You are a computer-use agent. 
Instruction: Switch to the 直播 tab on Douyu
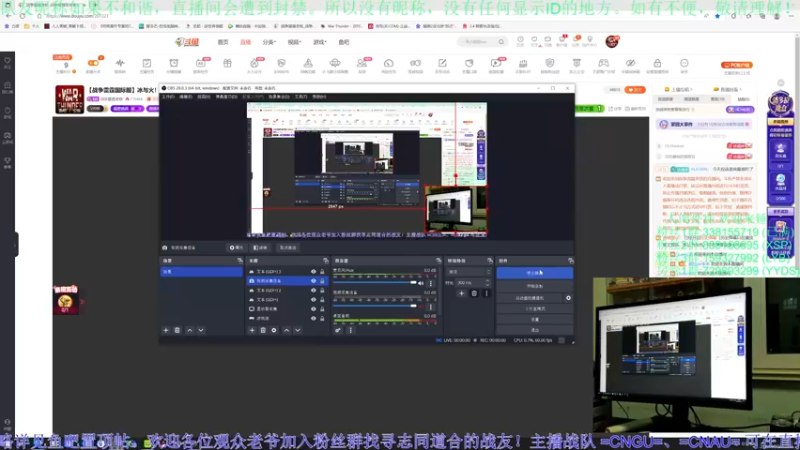pos(245,42)
